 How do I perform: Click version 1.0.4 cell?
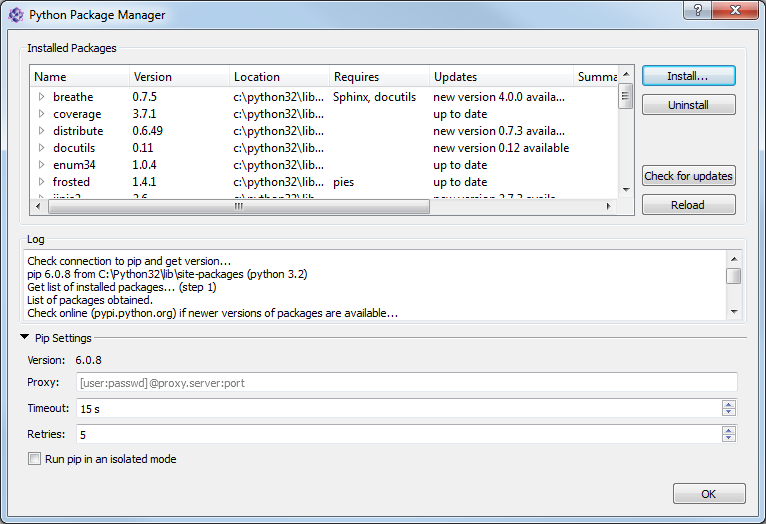[x=144, y=165]
